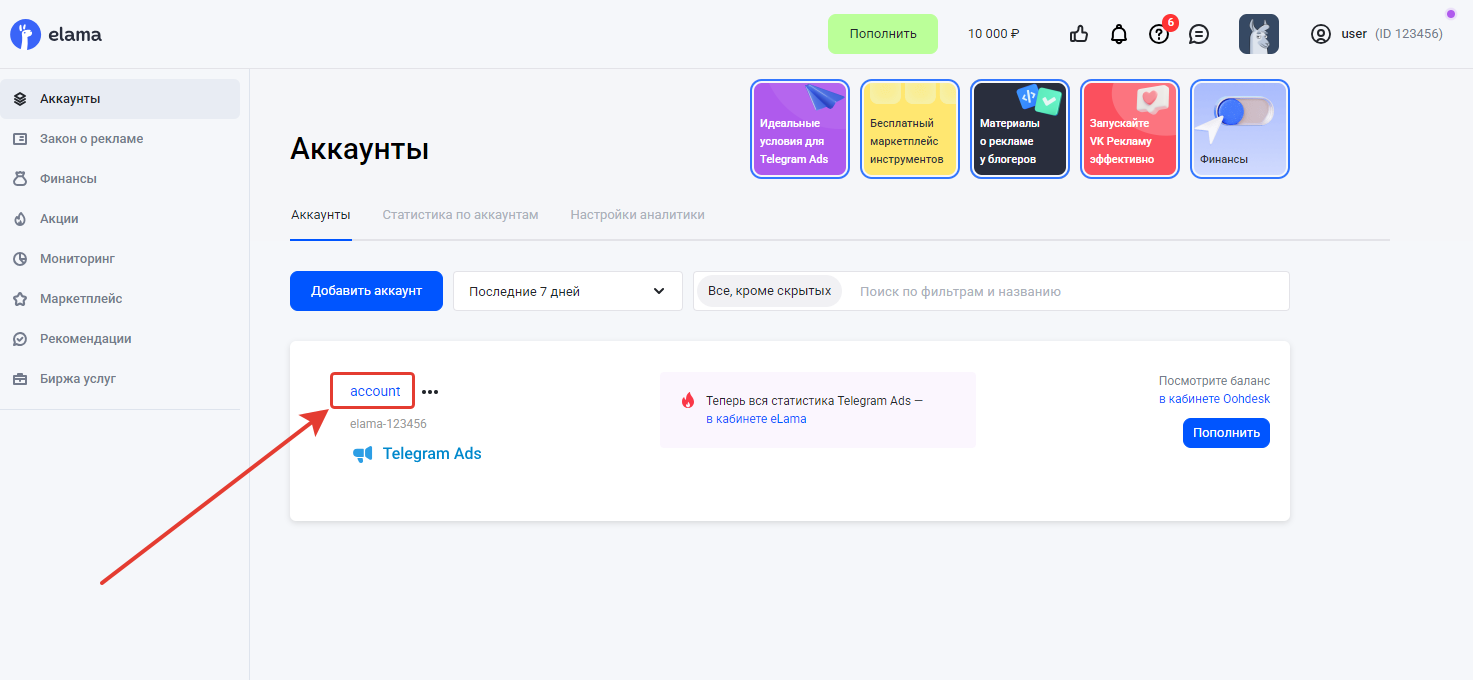Click the llama avatar picture

(1258, 34)
